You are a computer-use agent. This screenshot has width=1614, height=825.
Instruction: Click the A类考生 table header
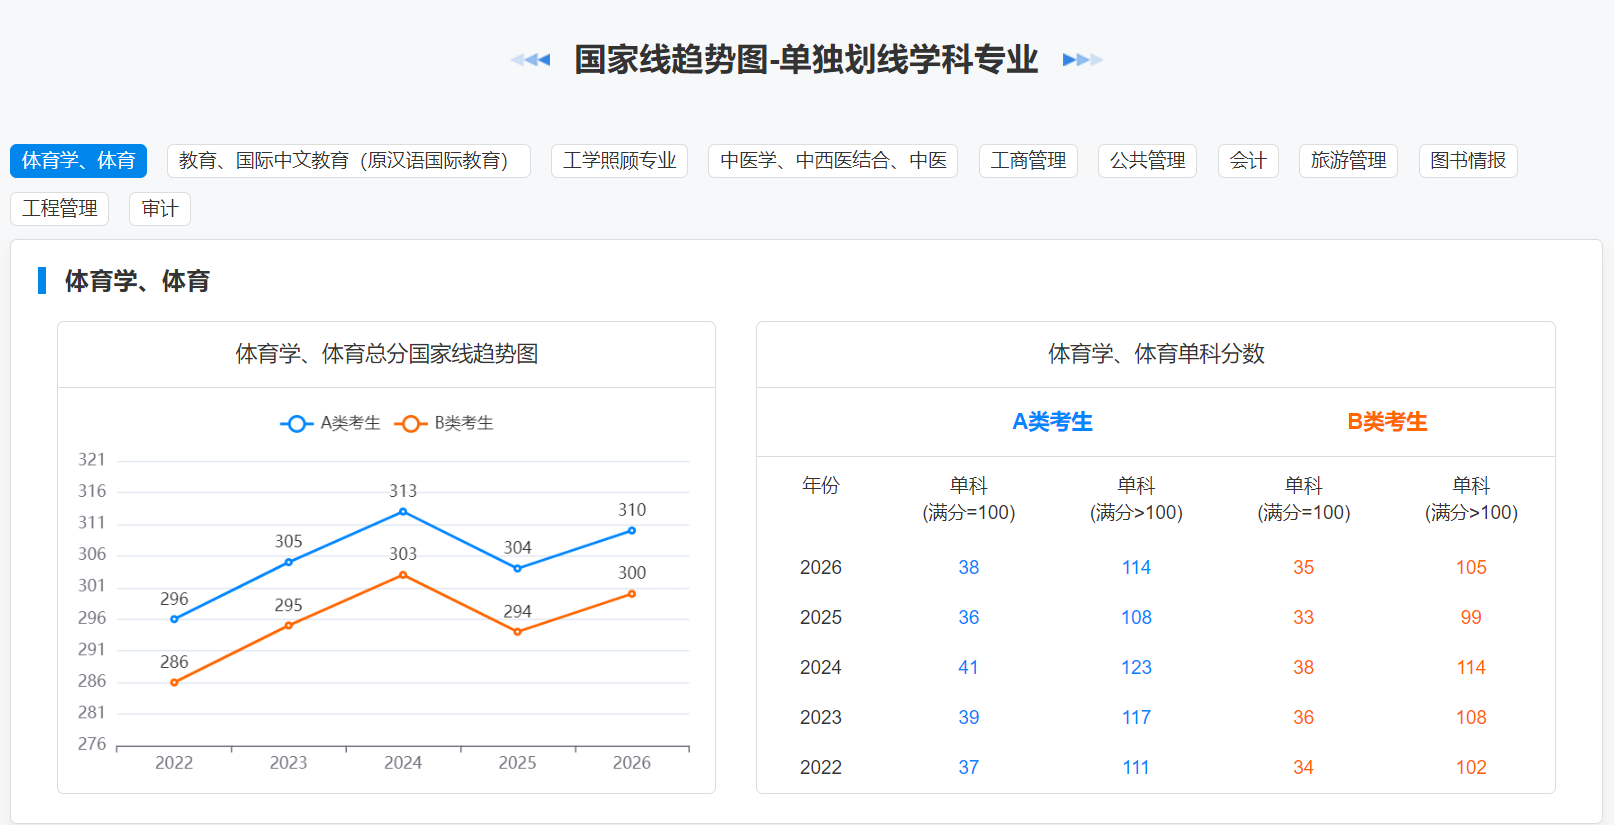(x=1052, y=422)
